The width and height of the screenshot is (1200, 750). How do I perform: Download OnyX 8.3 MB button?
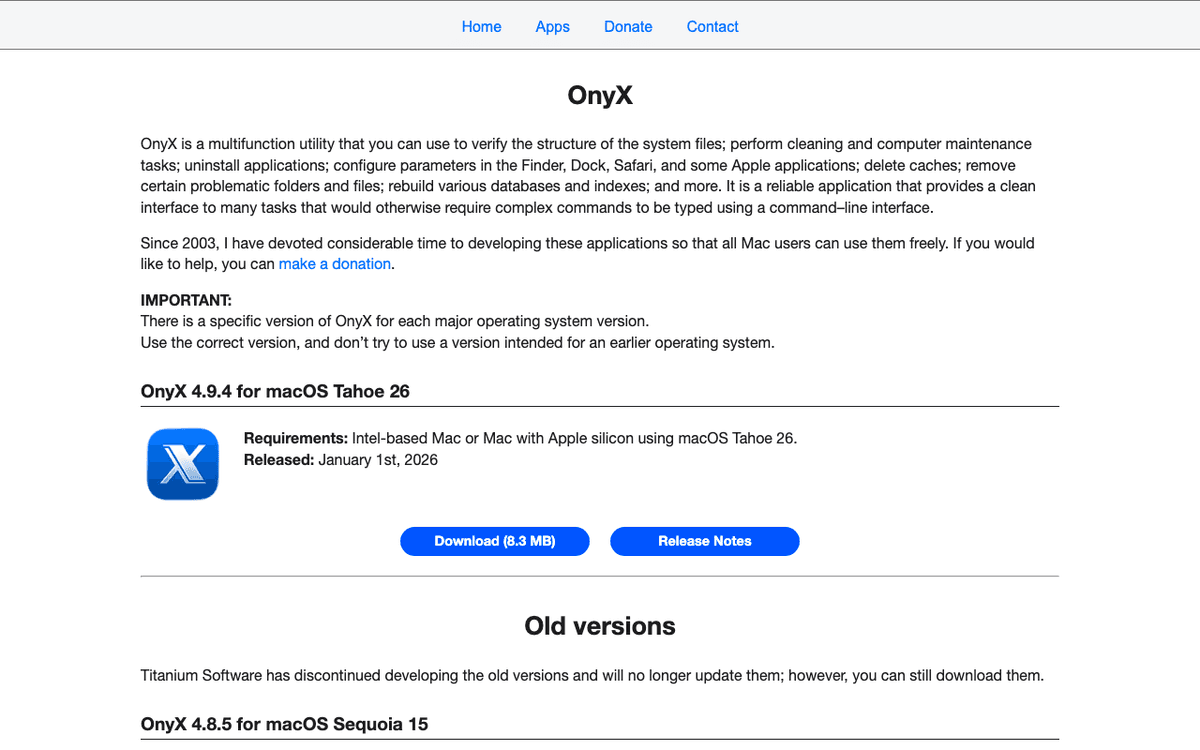pos(495,541)
